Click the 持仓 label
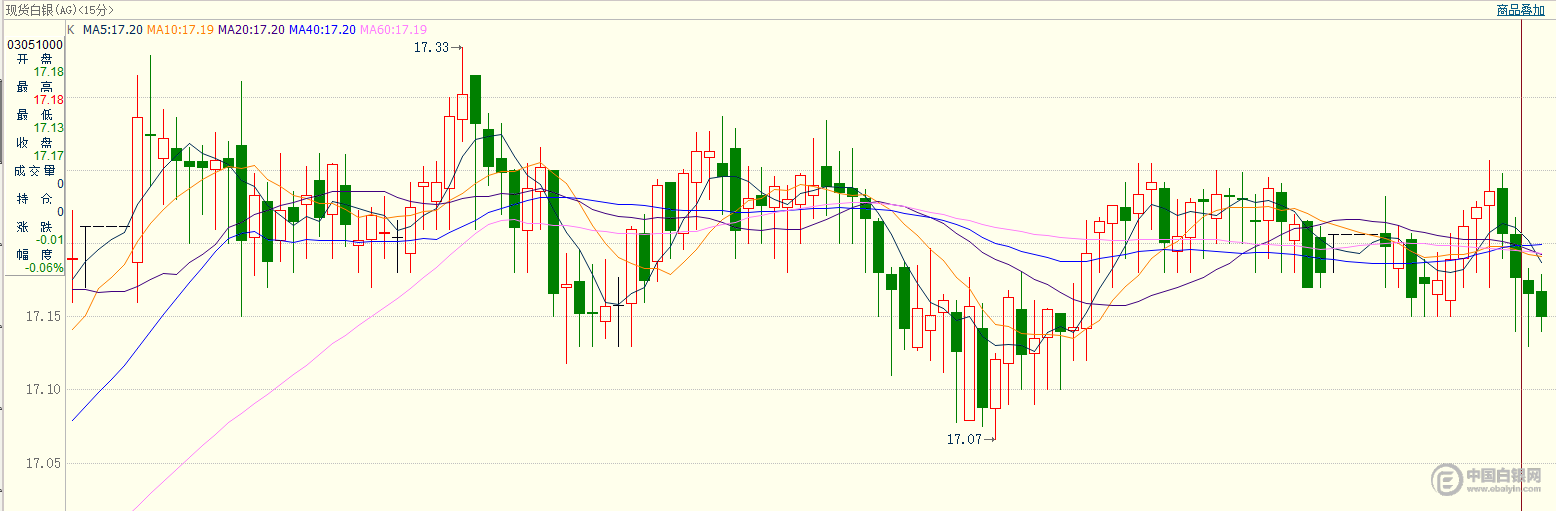Viewport: 1556px width, 511px height. click(34, 199)
